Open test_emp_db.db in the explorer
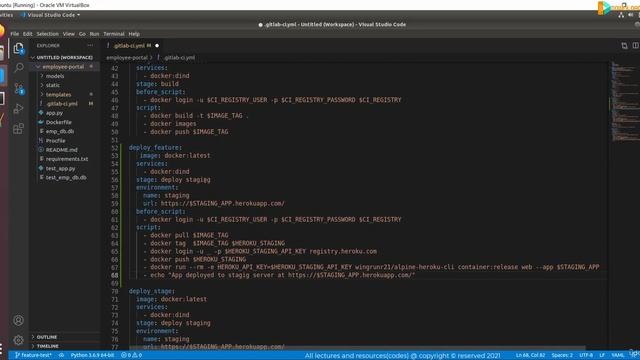The image size is (640, 360). point(66,178)
